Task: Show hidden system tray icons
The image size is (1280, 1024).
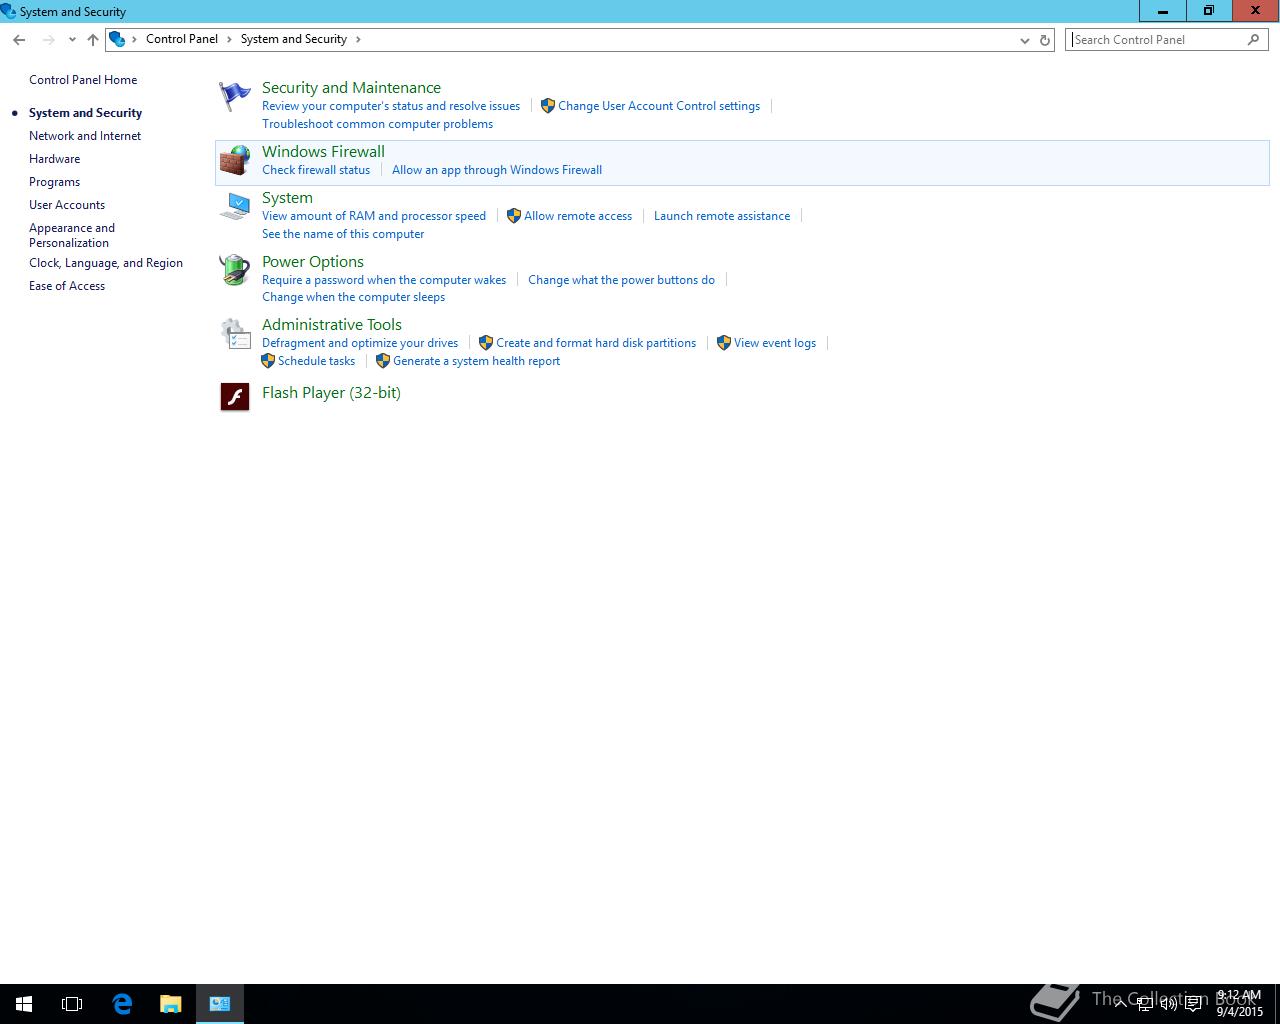Action: [1121, 1003]
